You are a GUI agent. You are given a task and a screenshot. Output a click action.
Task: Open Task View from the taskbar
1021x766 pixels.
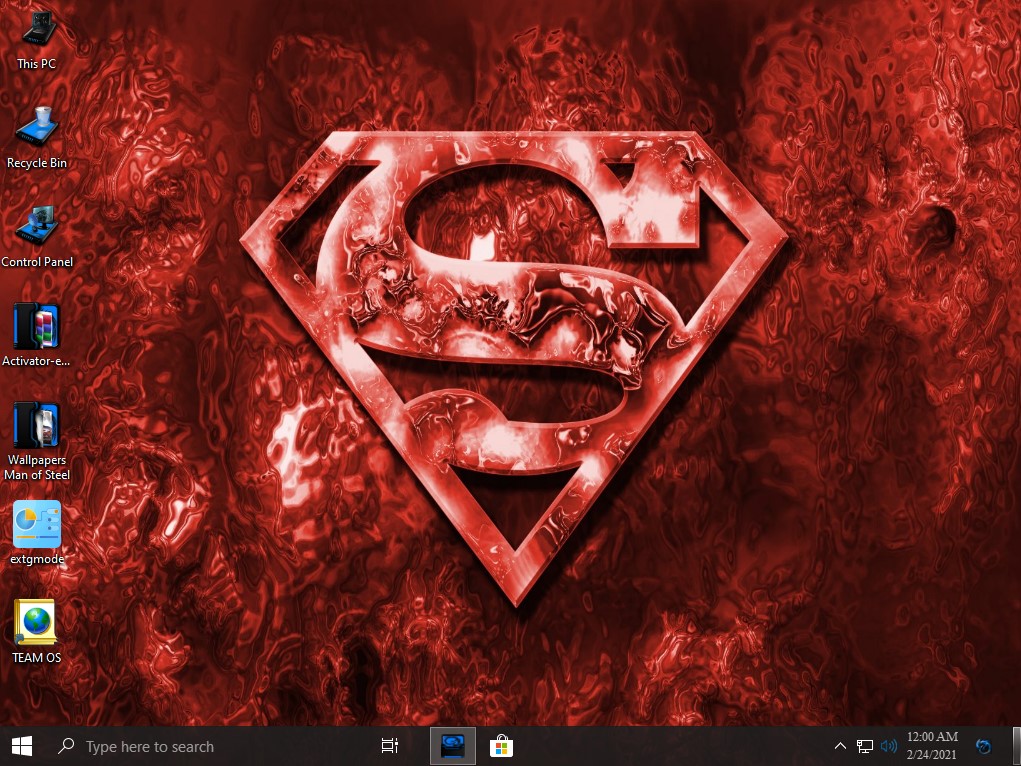tap(389, 746)
